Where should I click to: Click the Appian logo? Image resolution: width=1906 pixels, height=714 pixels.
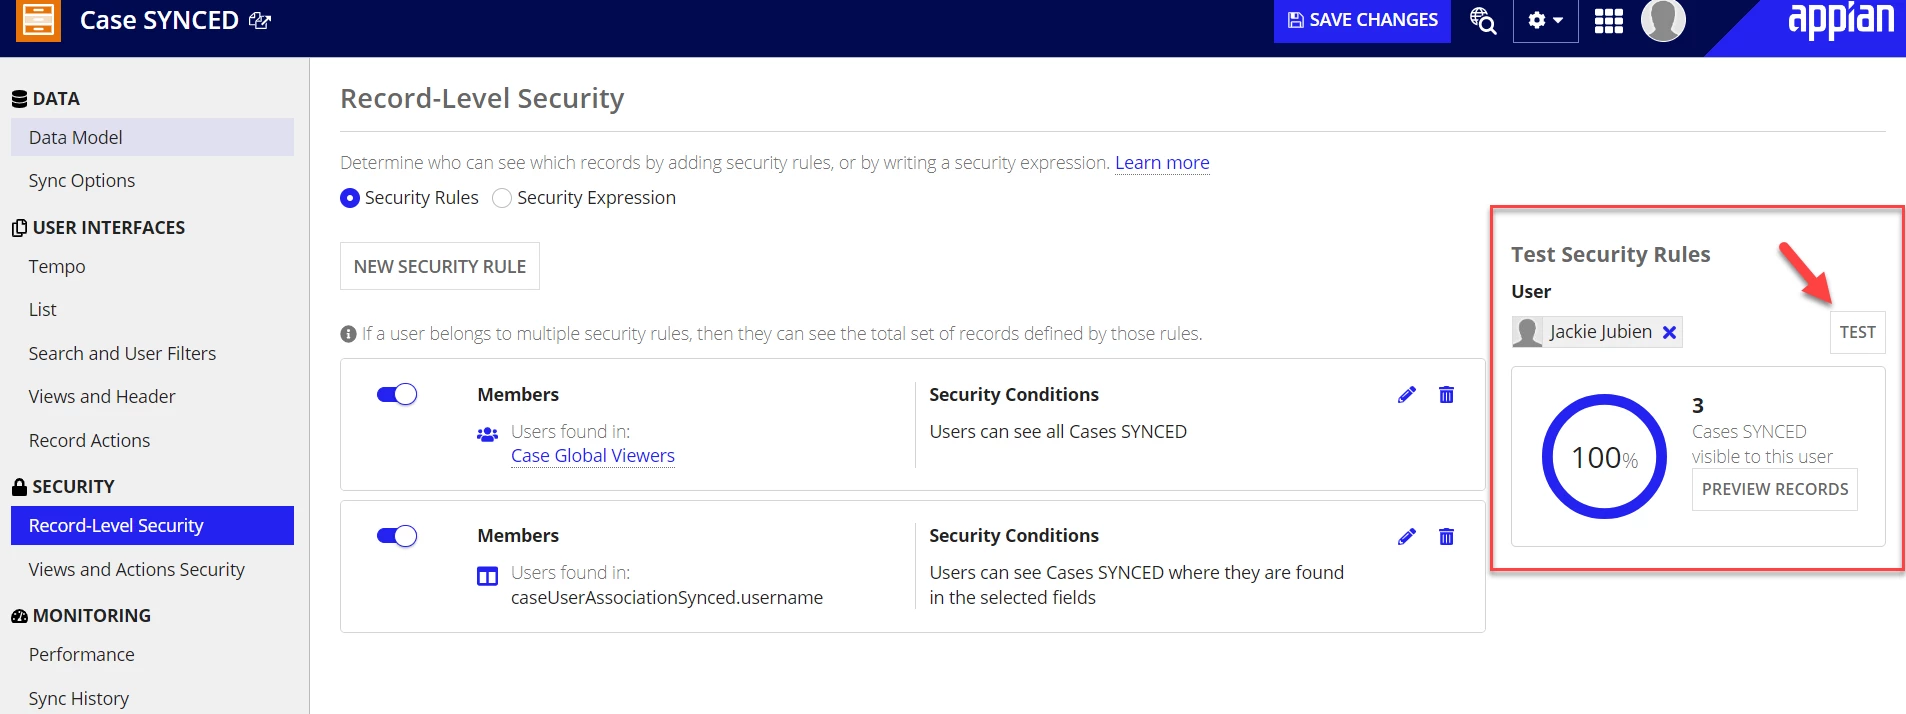pos(1841,20)
